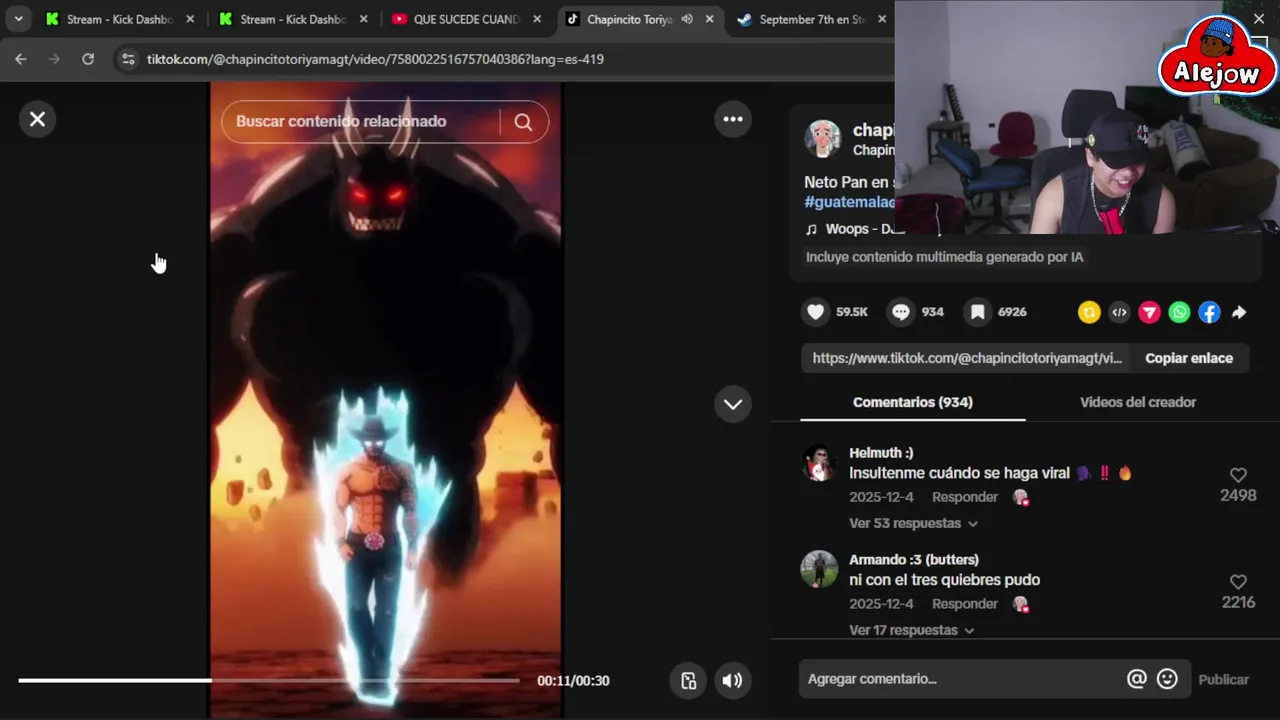
Task: Open the emoji picker icon
Action: click(x=1167, y=679)
